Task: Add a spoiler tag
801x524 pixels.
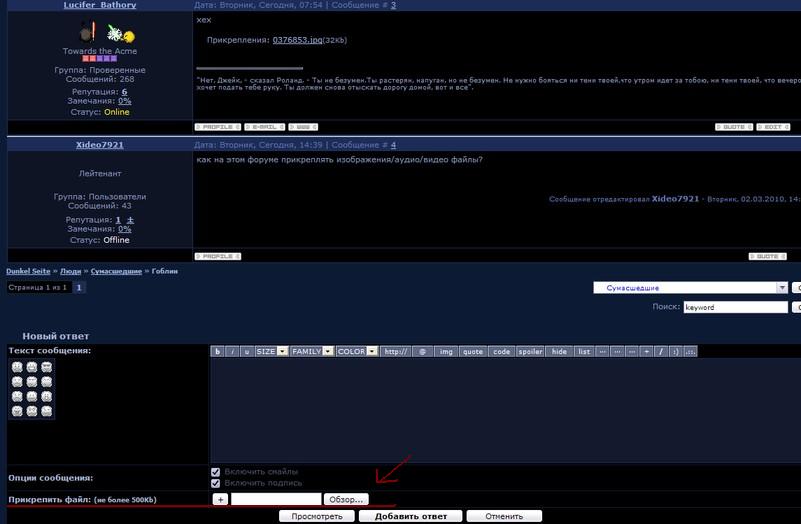Action: tap(530, 352)
